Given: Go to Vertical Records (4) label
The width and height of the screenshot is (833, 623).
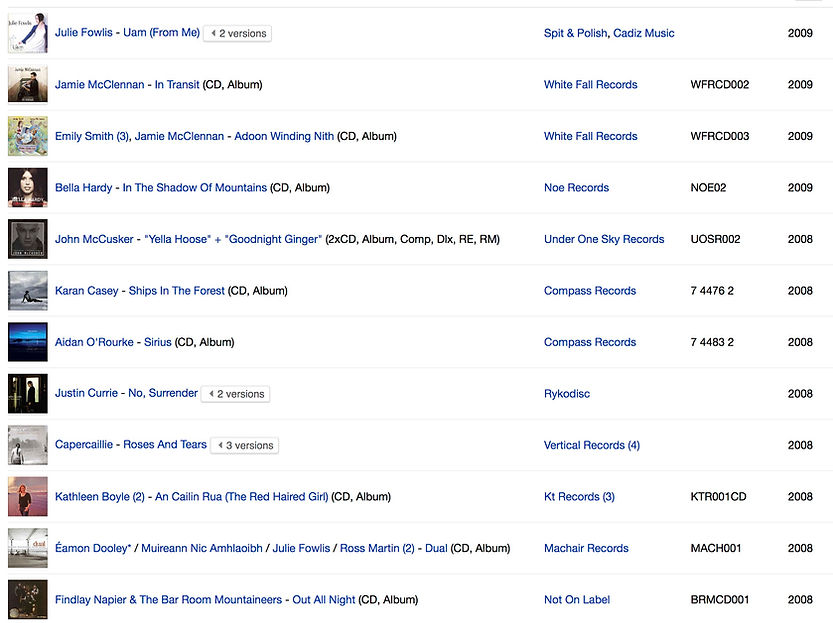Looking at the screenshot, I should [x=592, y=445].
